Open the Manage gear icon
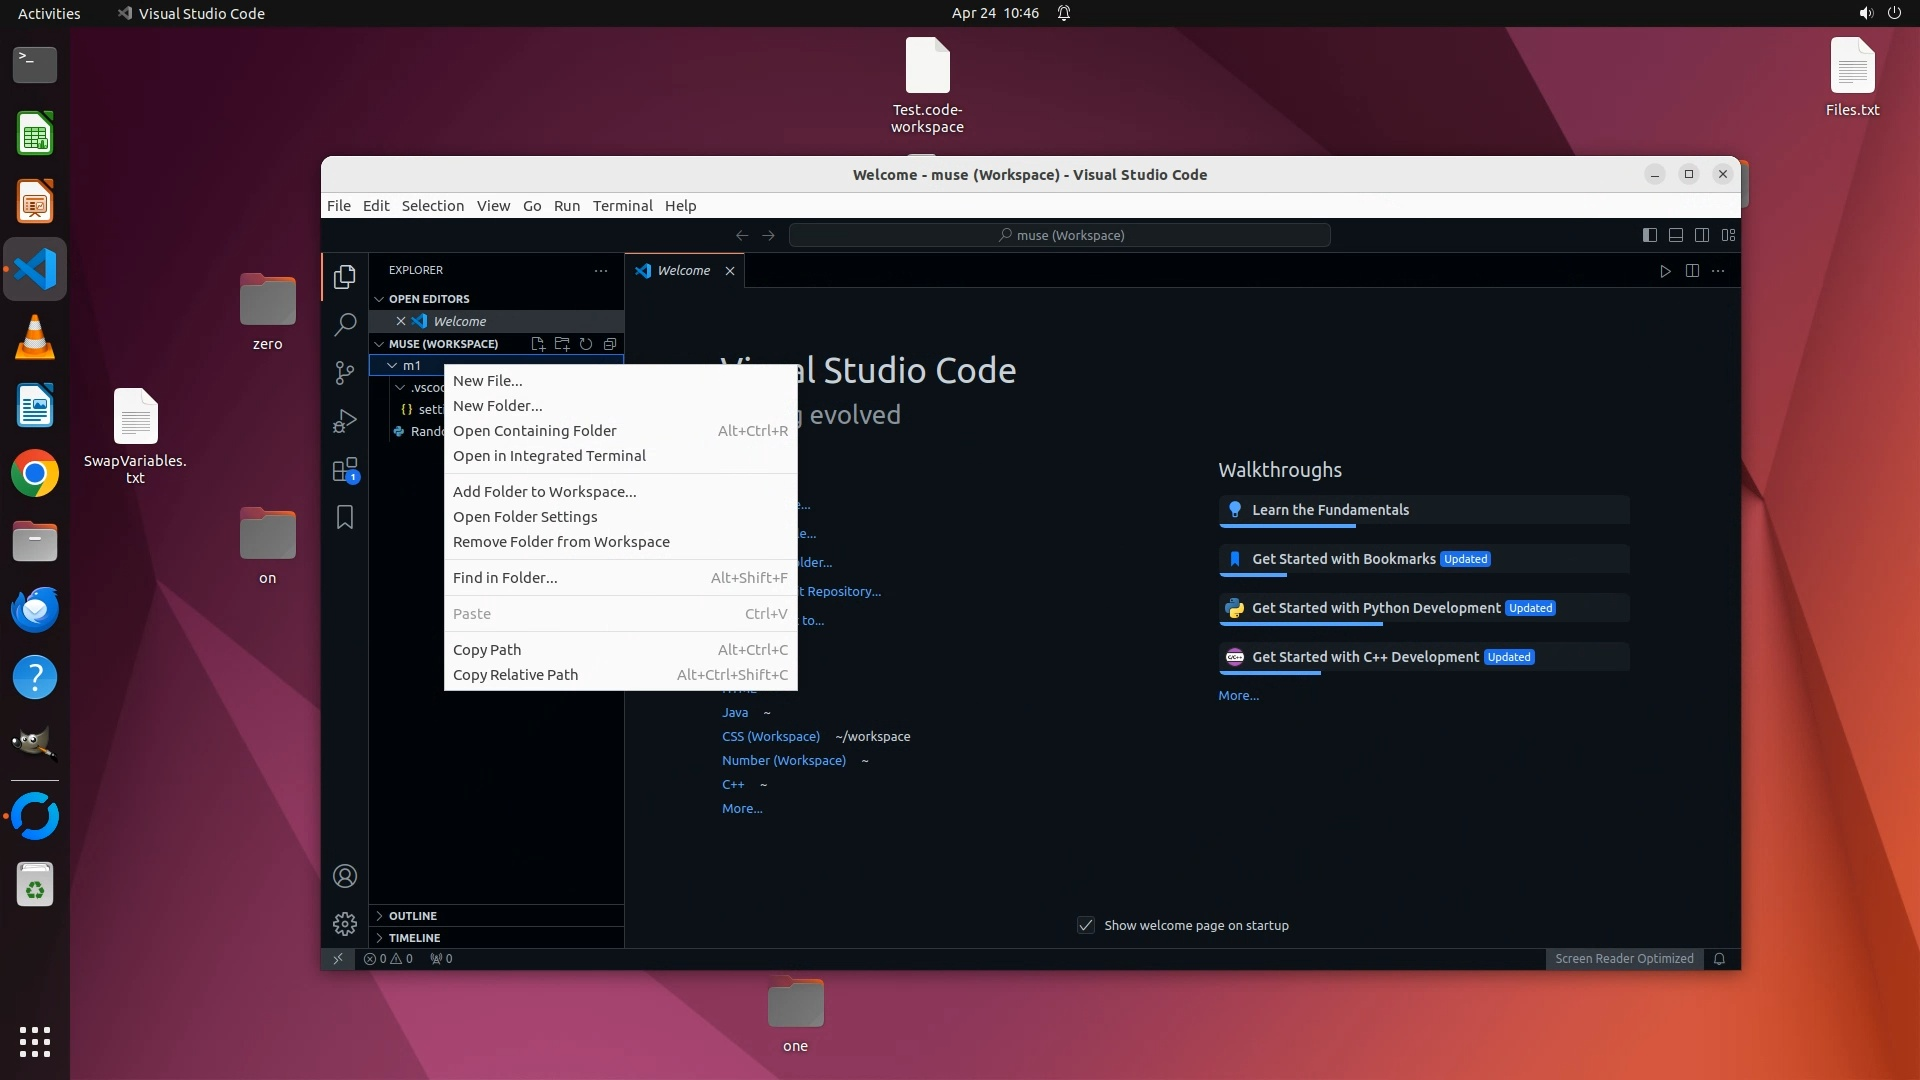 [345, 923]
